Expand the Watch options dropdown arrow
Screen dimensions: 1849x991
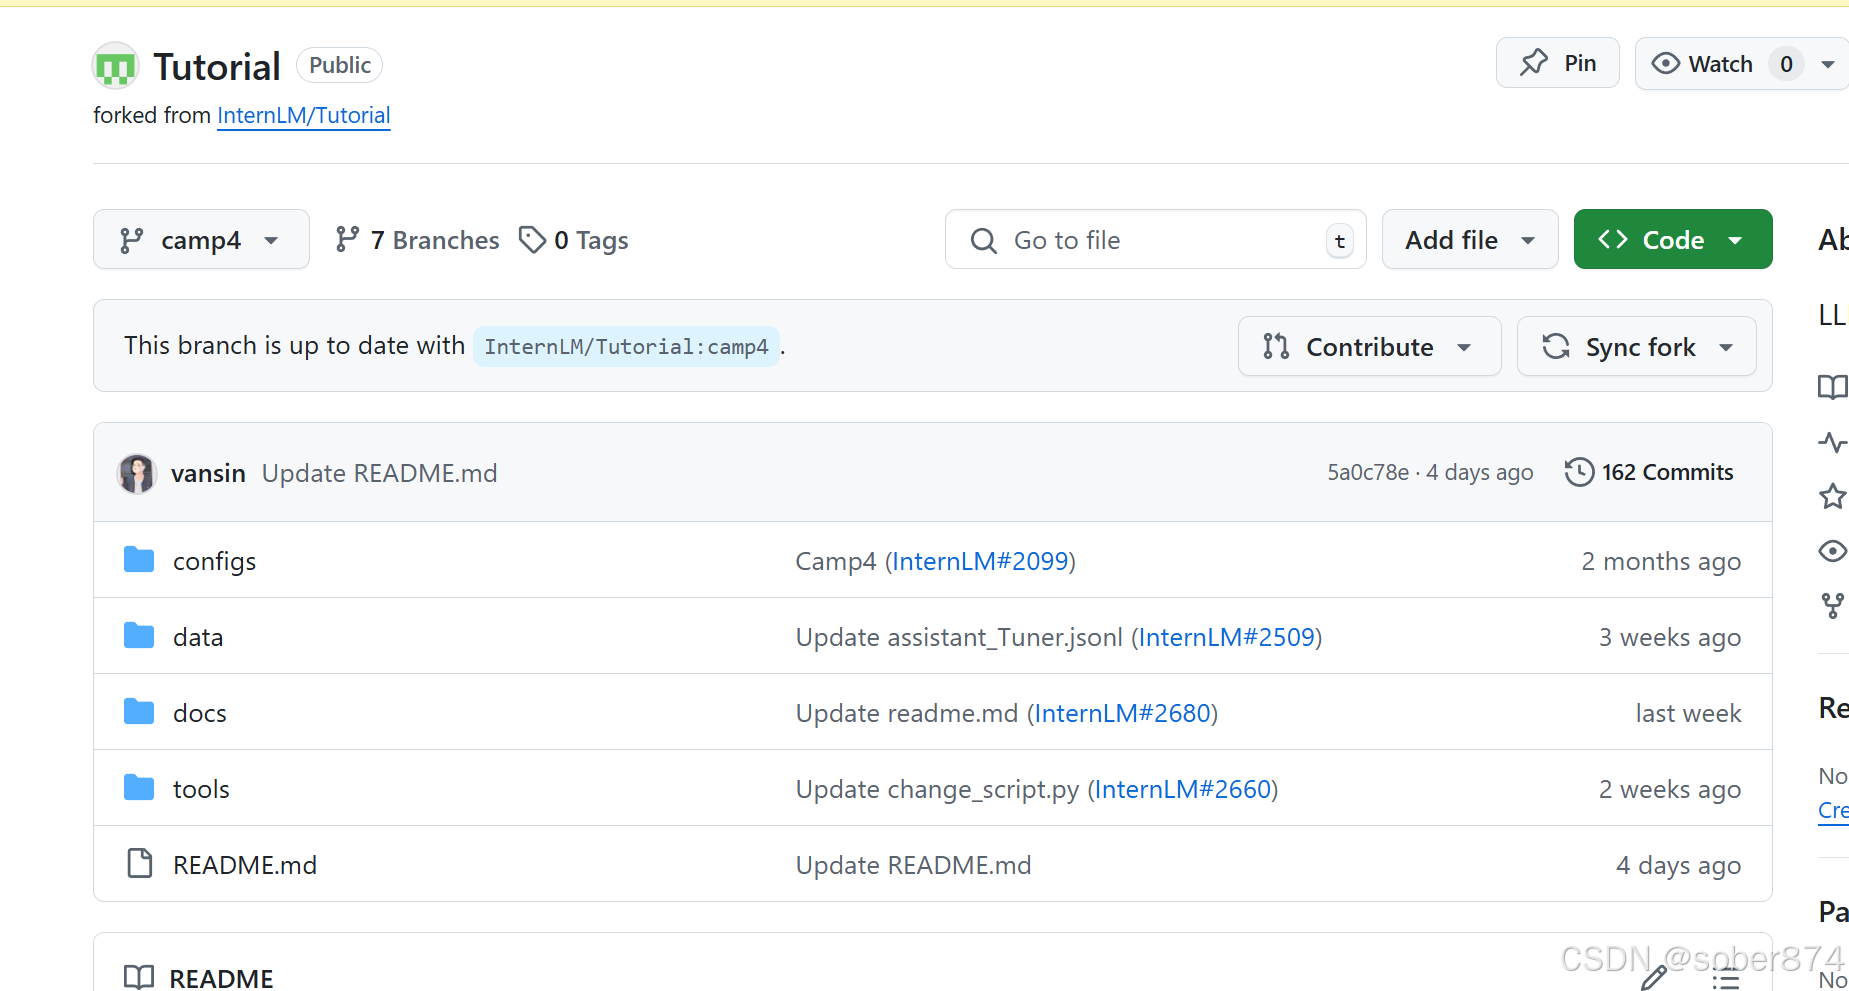pyautogui.click(x=1828, y=64)
